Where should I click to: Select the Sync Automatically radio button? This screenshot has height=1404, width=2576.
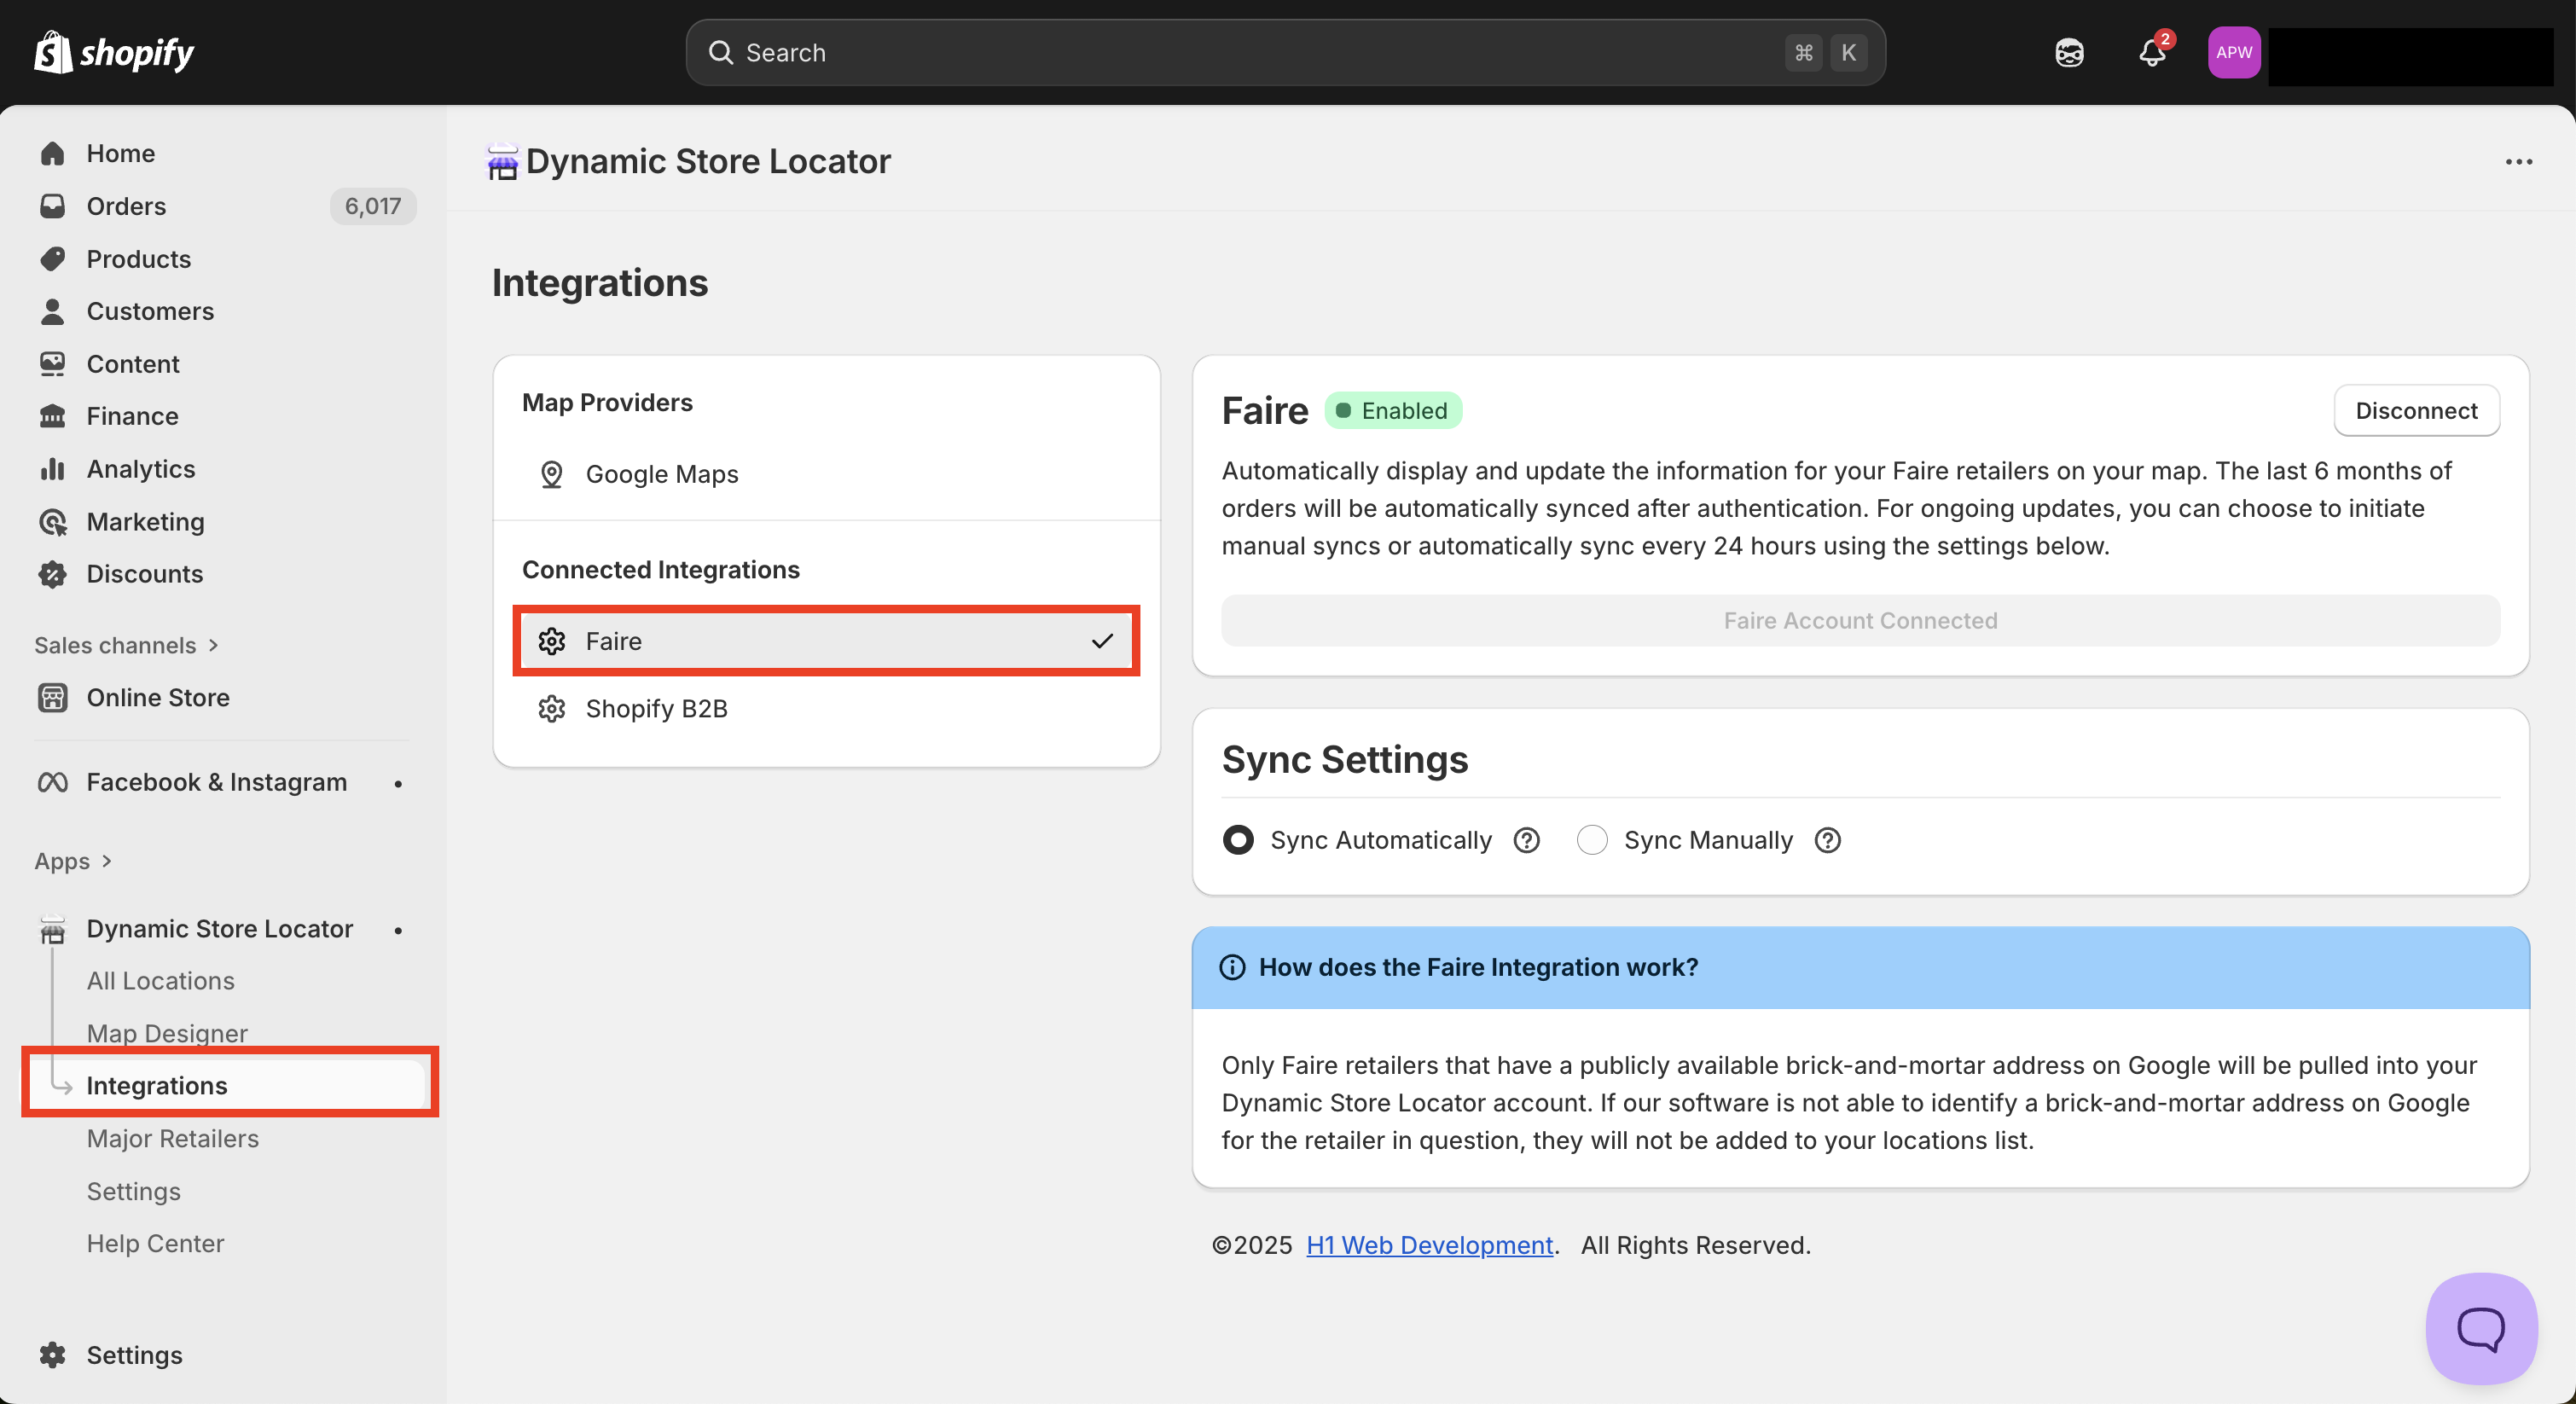[1238, 840]
